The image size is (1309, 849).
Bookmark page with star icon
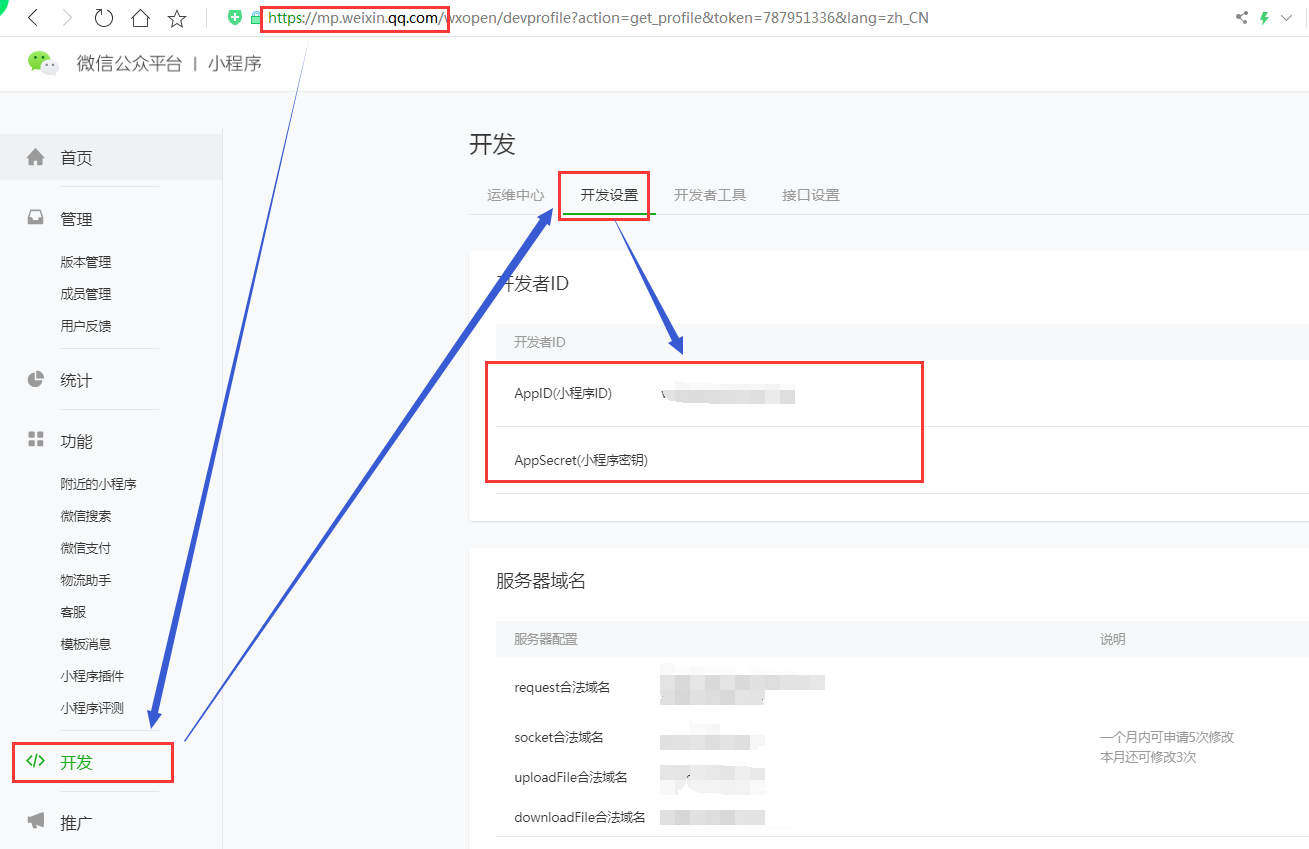177,18
